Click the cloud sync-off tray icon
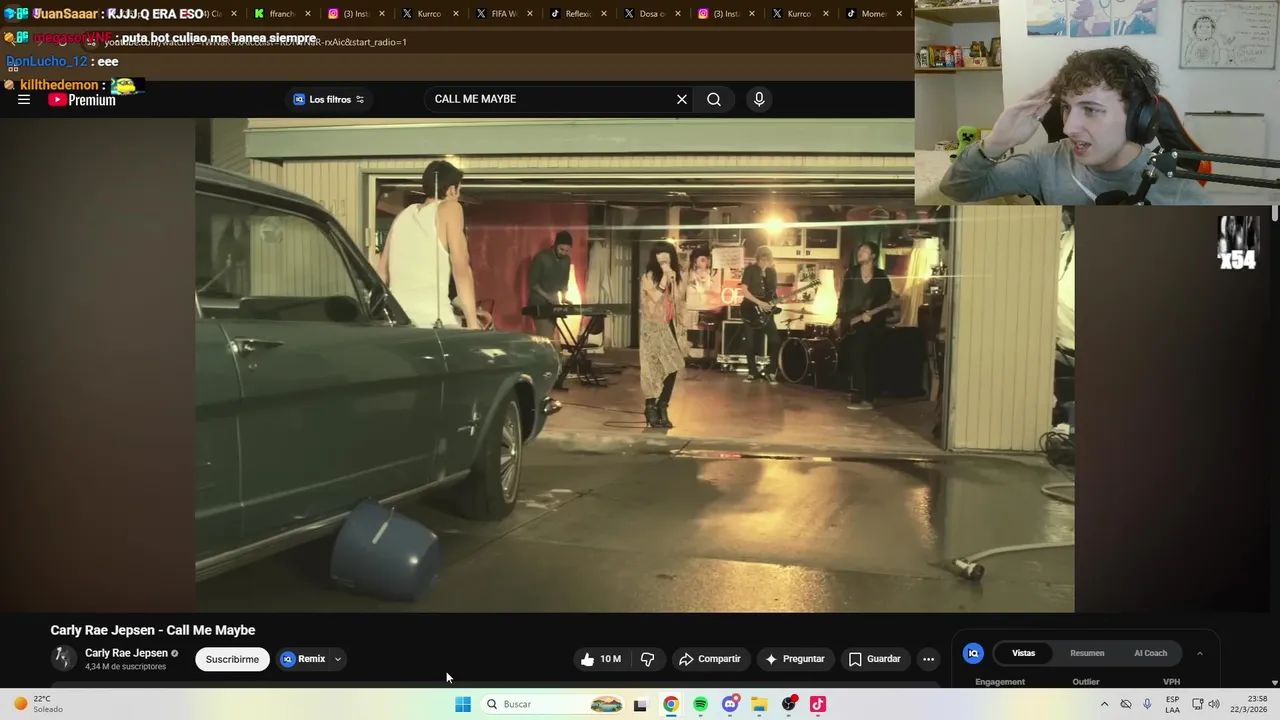 pyautogui.click(x=1126, y=704)
